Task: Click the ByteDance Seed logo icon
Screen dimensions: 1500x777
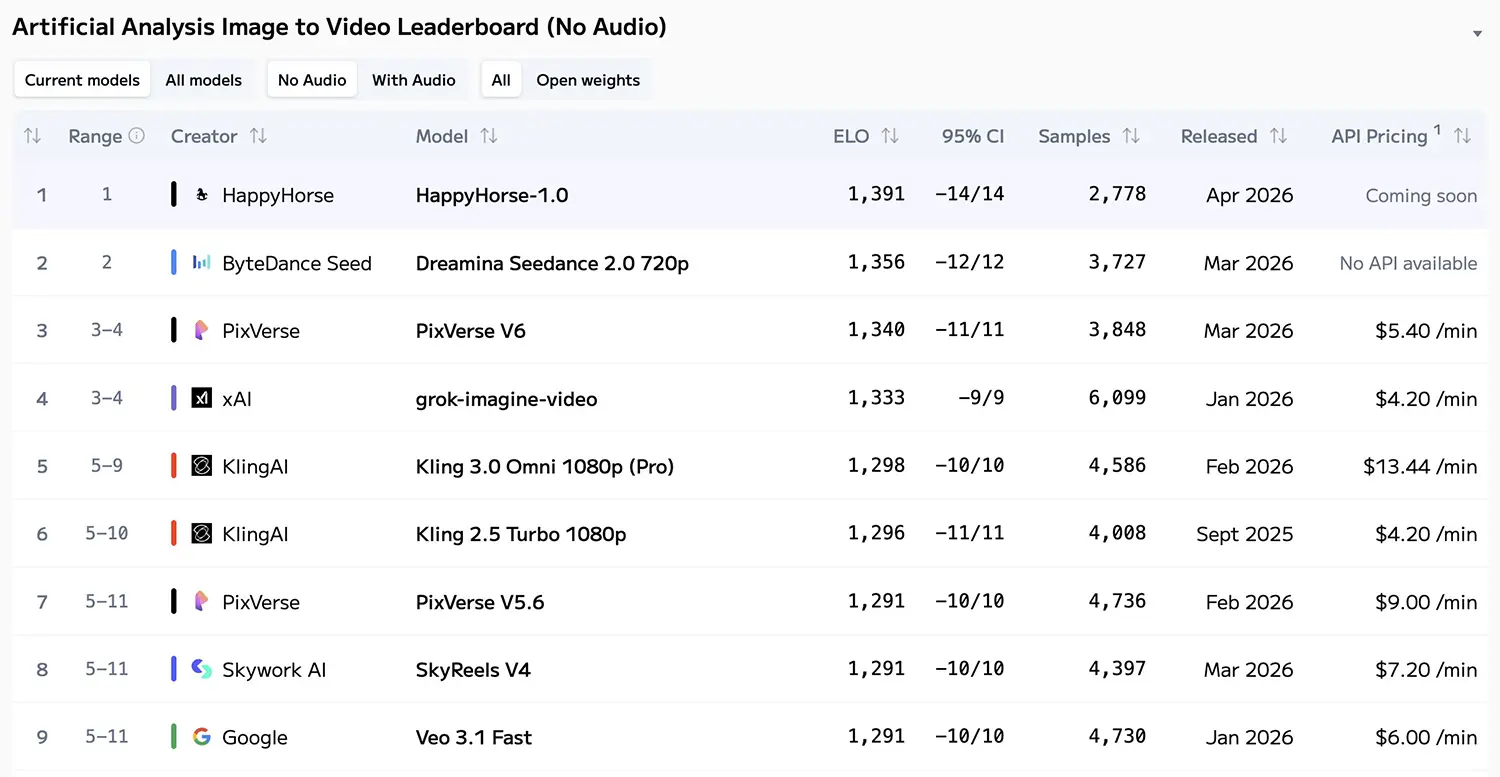Action: click(202, 263)
